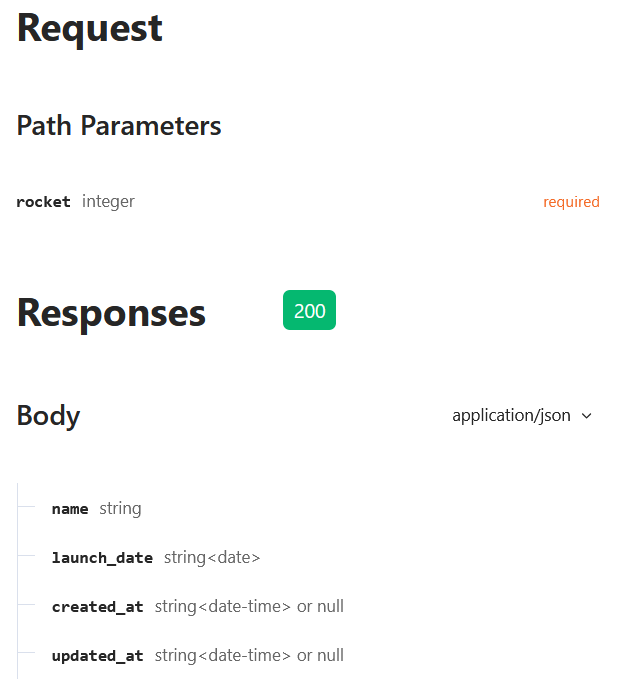Screen dimensions: 619x699
Task: Select the 200 response code badge
Action: (x=309, y=310)
